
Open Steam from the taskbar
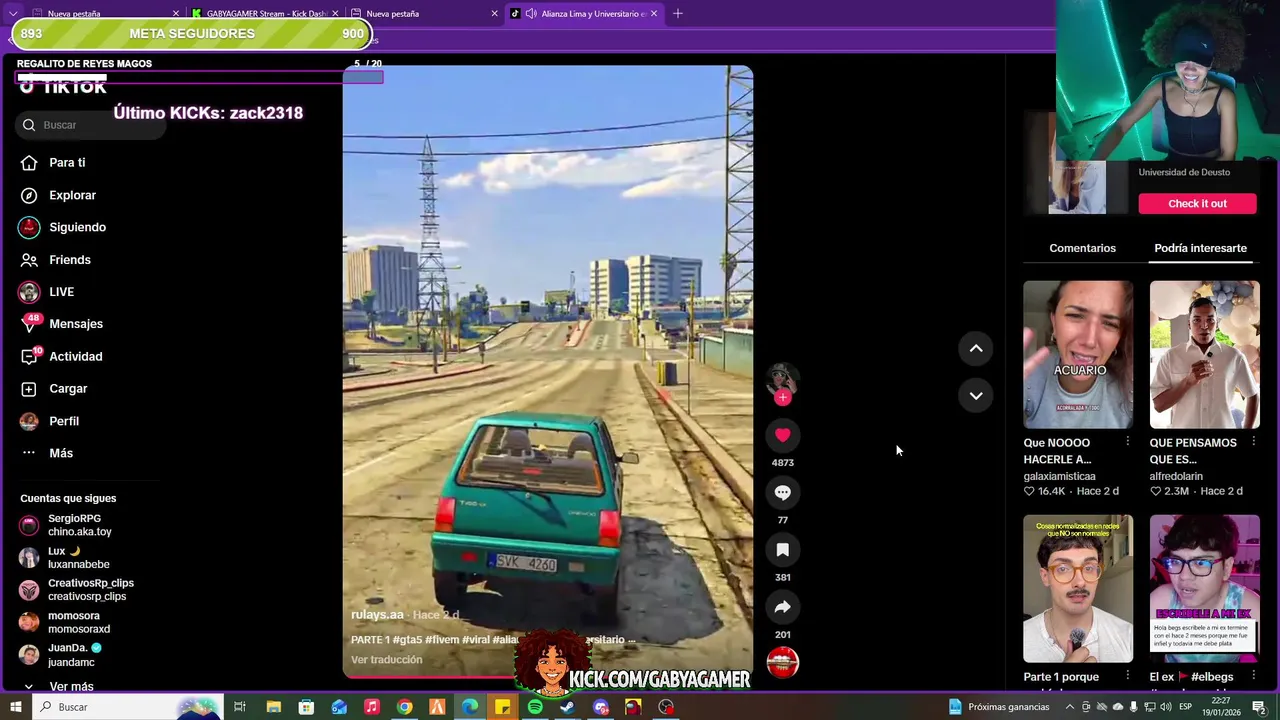[x=567, y=707]
